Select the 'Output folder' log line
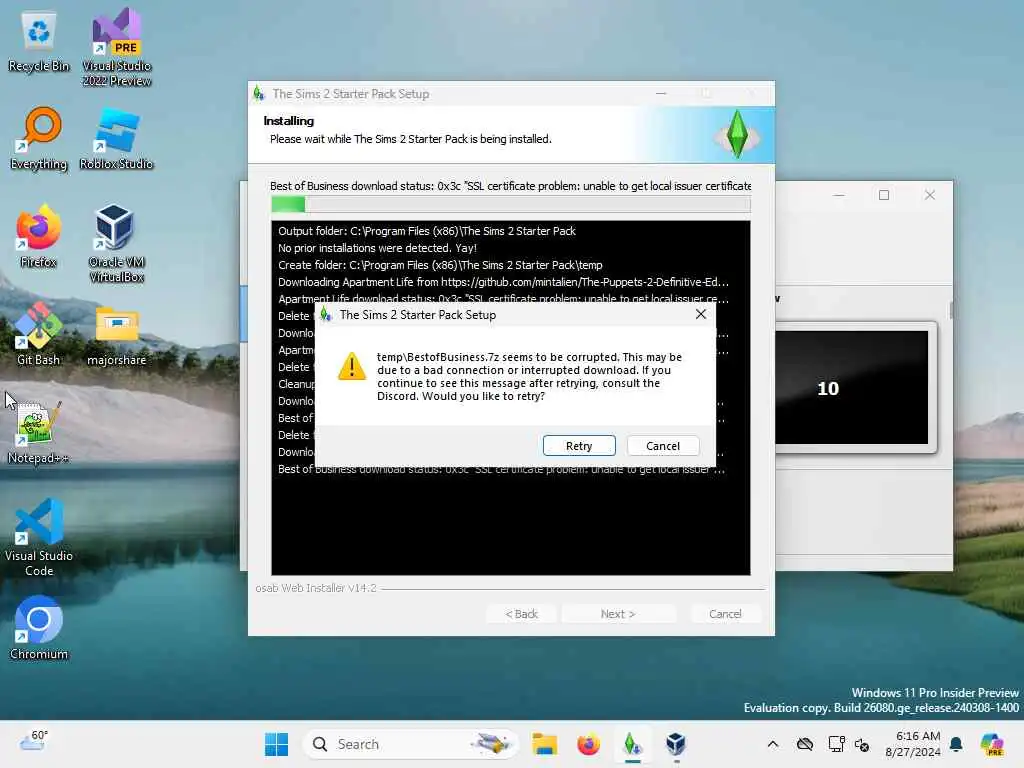The image size is (1024, 768). (x=426, y=231)
